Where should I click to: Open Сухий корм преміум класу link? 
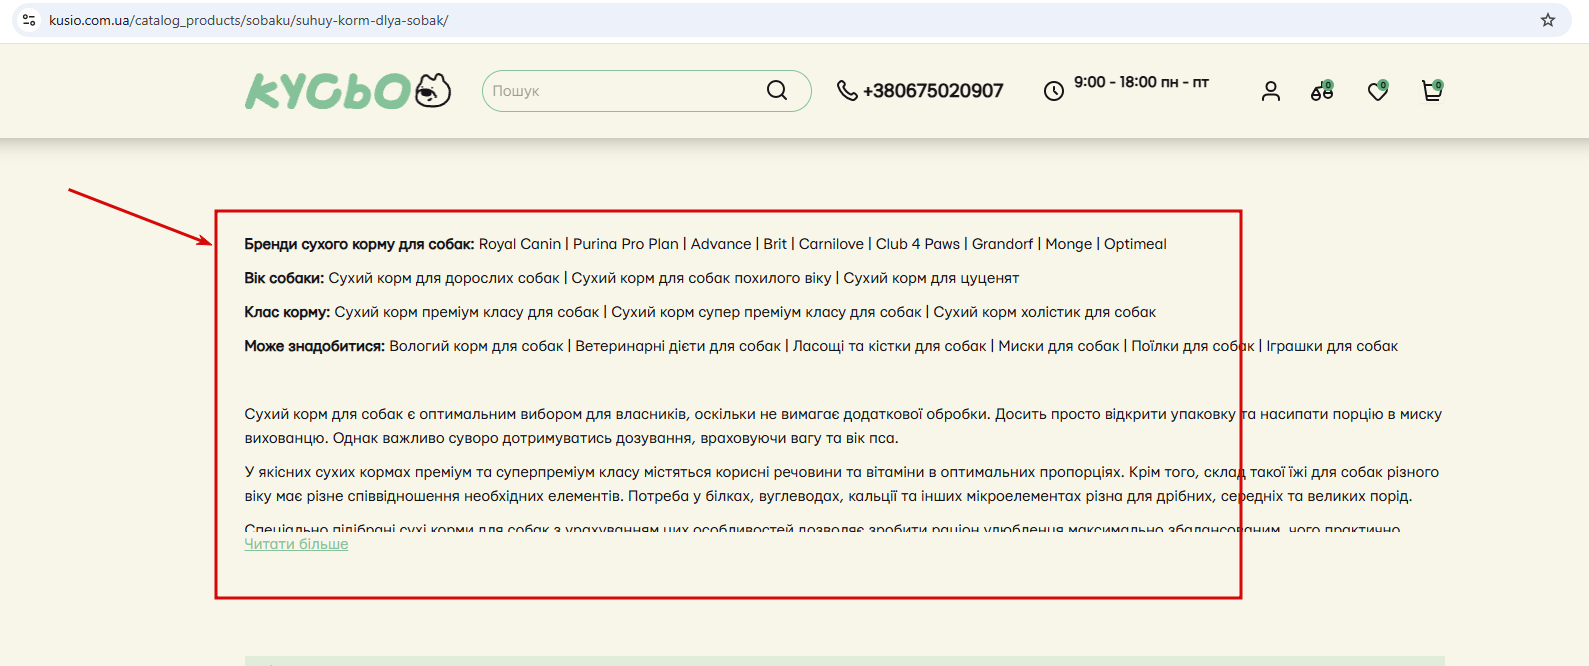tap(467, 312)
